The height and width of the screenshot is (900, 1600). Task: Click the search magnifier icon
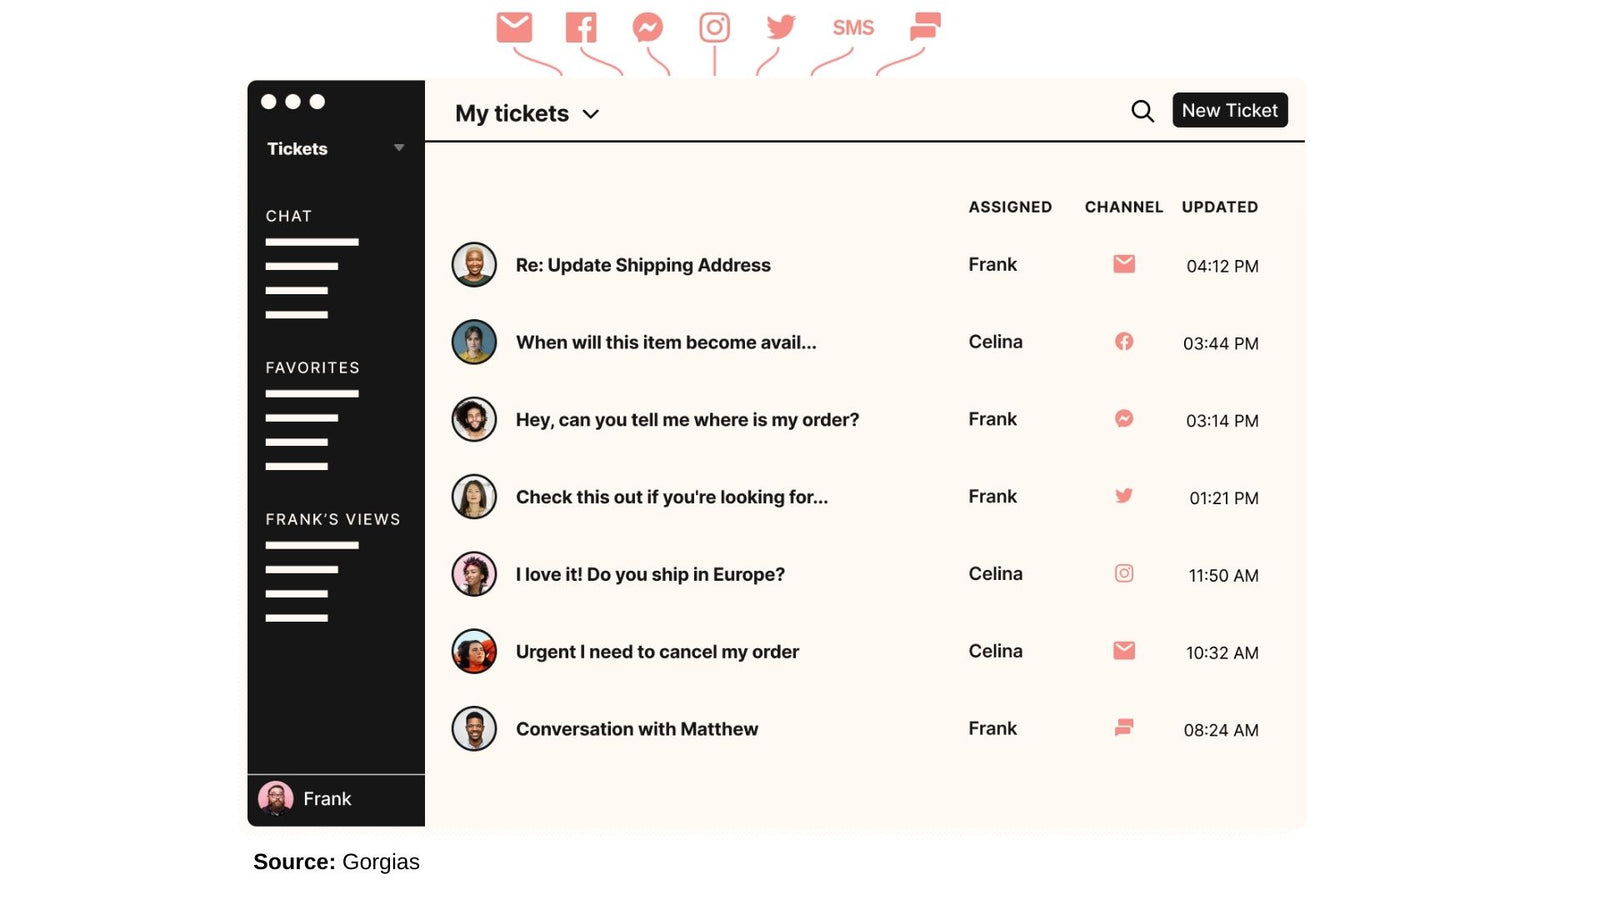pos(1142,111)
